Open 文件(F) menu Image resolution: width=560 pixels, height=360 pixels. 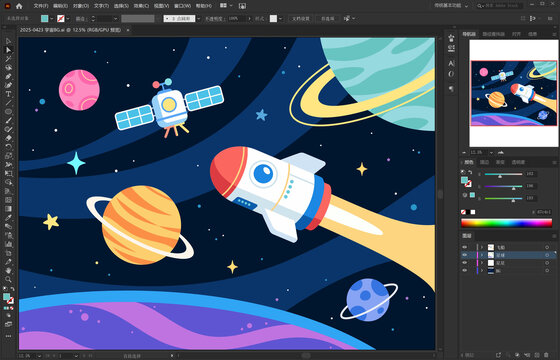(41, 6)
